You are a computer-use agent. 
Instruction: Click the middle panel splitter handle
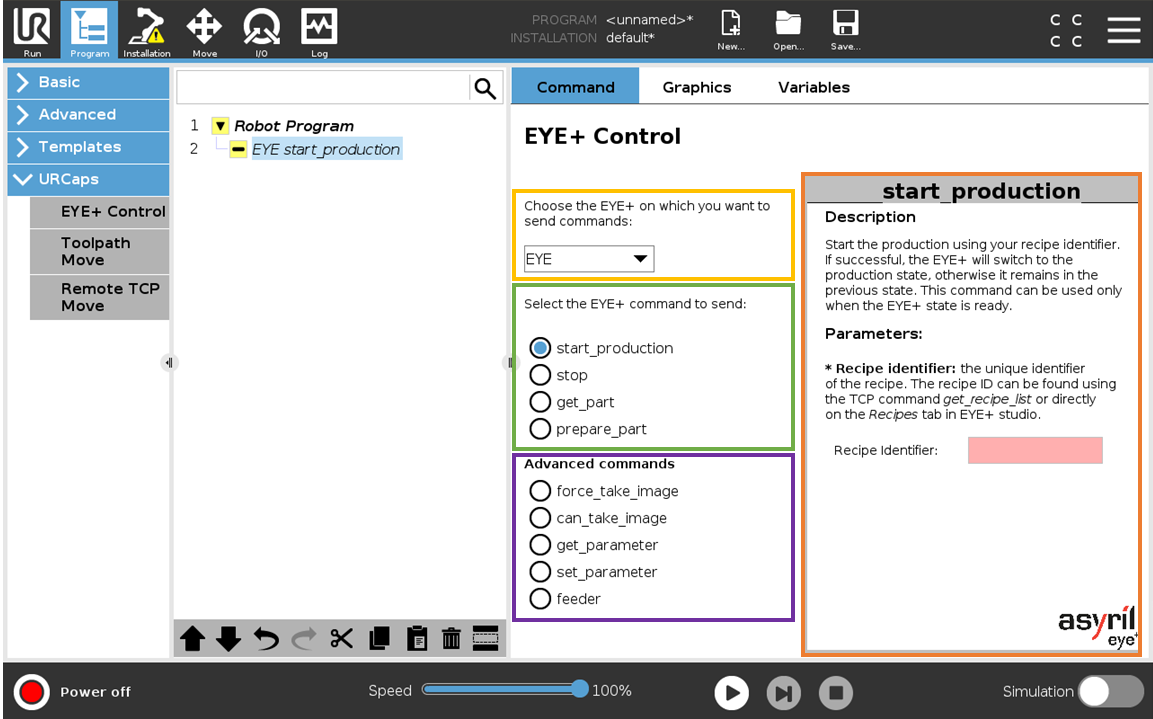coord(510,362)
